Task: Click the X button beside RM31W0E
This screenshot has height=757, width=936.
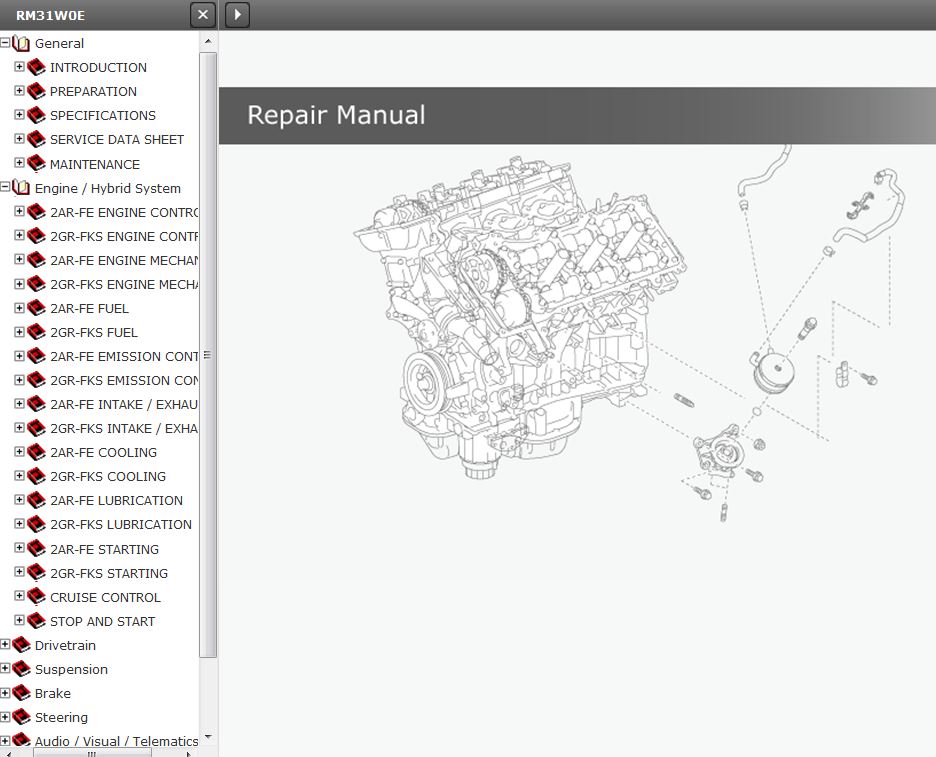Action: [203, 15]
